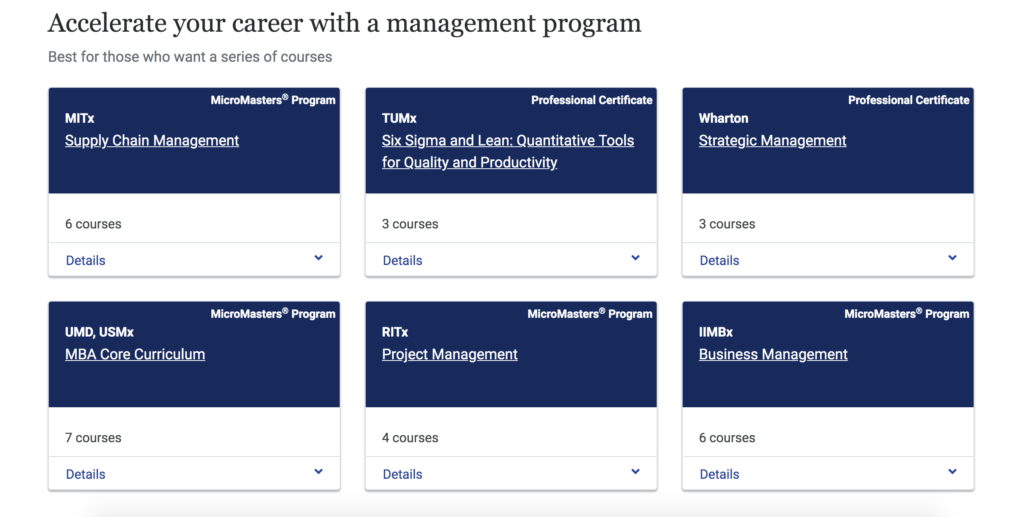This screenshot has width=1024, height=517.
Task: Expand chevron on Strategic Management card
Action: (x=952, y=258)
